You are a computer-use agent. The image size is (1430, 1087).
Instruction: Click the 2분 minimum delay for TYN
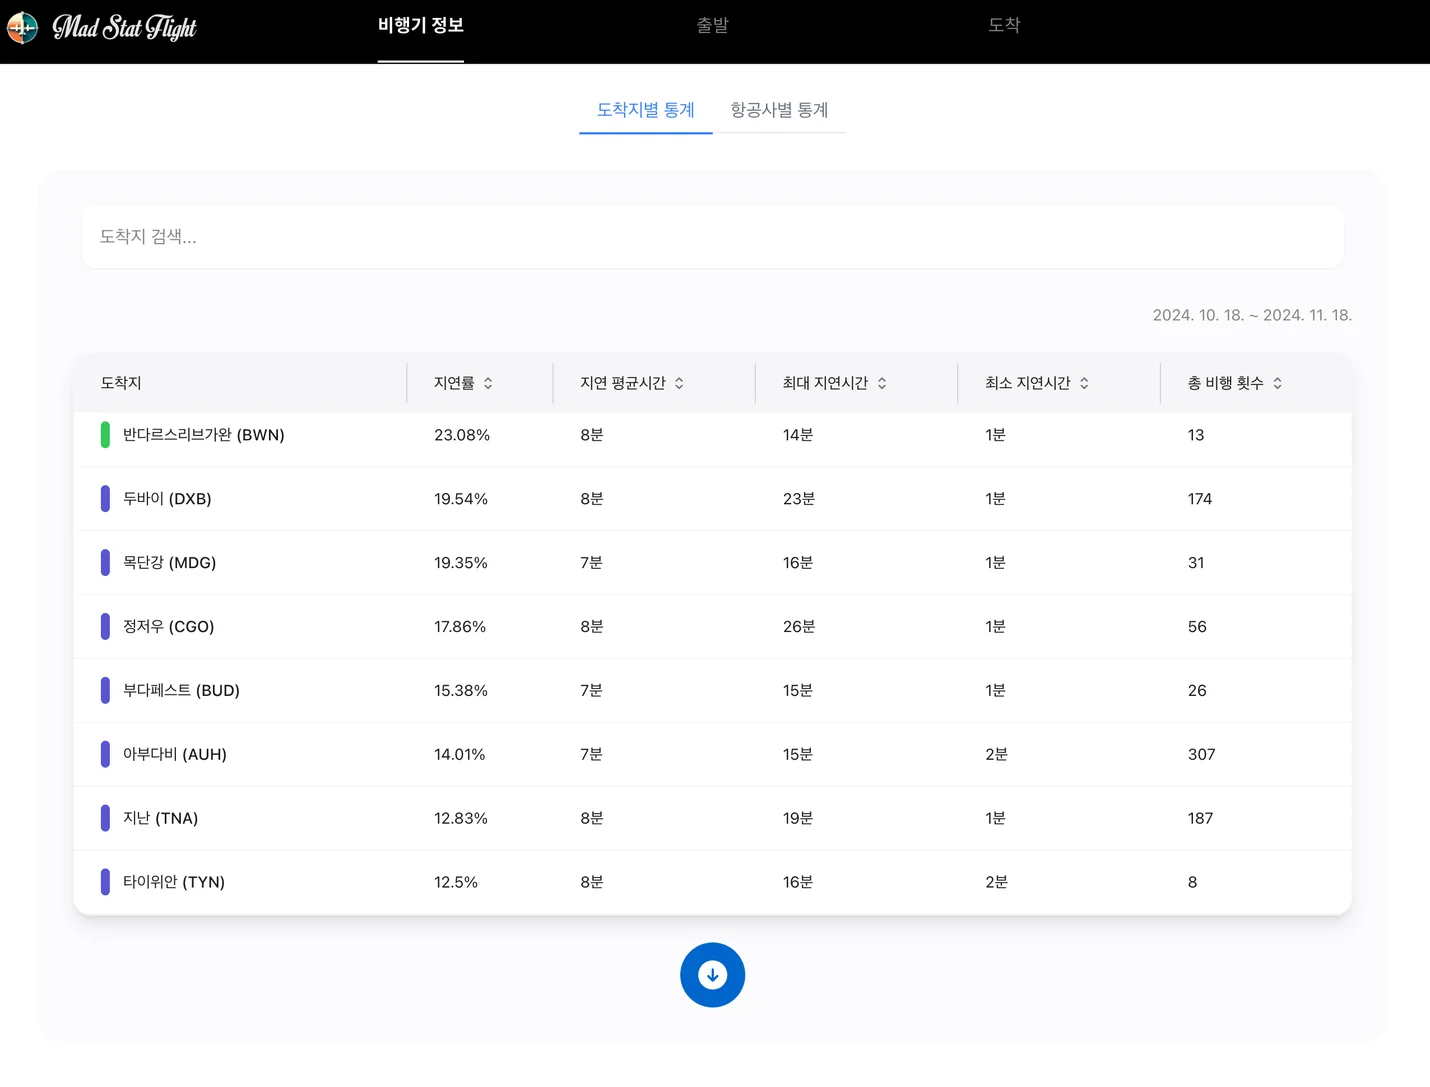click(x=996, y=882)
